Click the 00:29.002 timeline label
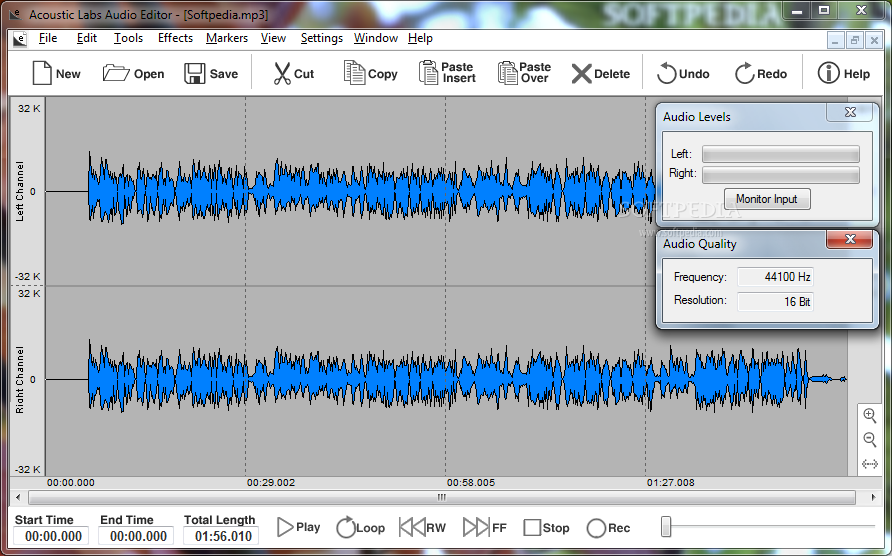 [x=271, y=483]
